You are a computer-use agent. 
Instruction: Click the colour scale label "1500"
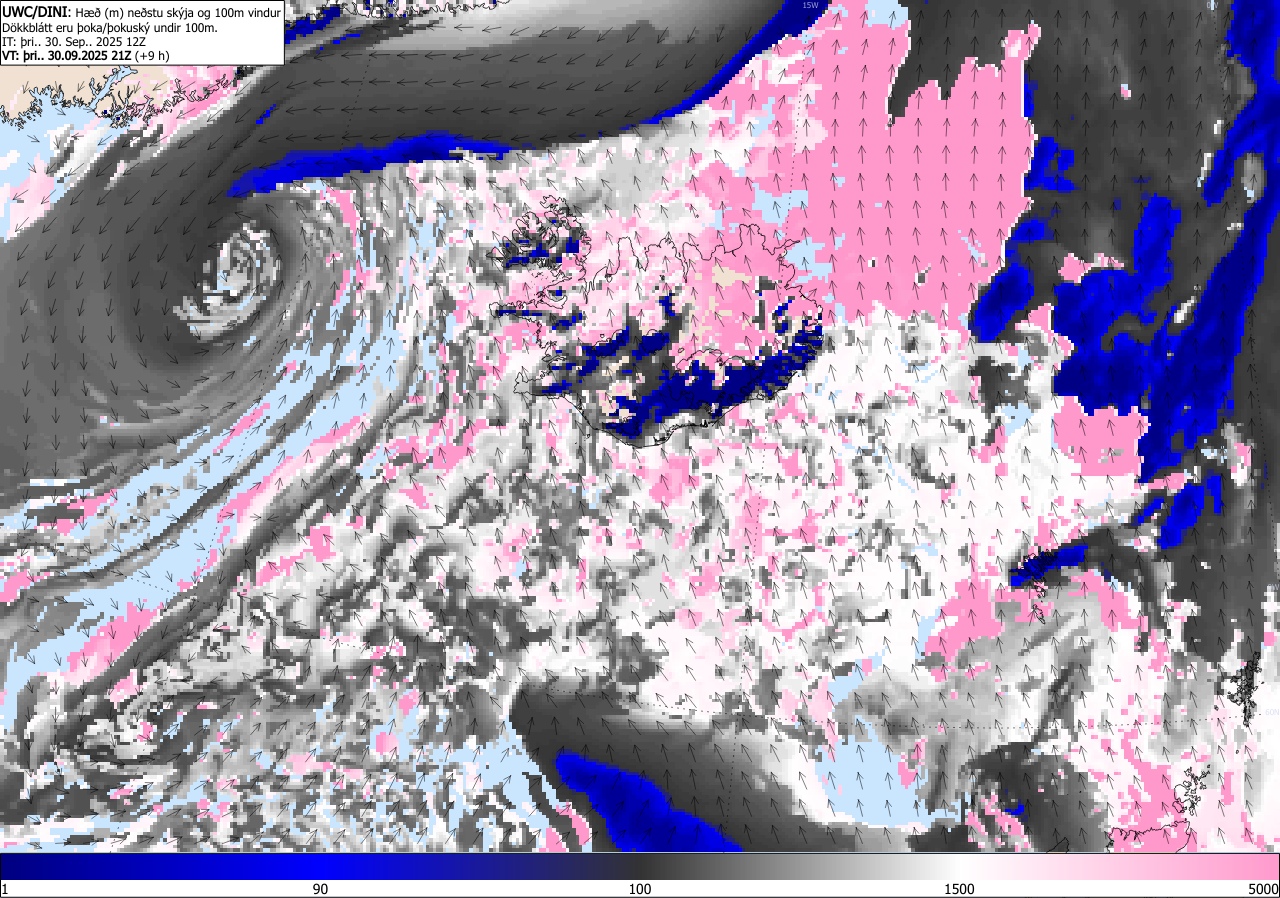tap(959, 889)
